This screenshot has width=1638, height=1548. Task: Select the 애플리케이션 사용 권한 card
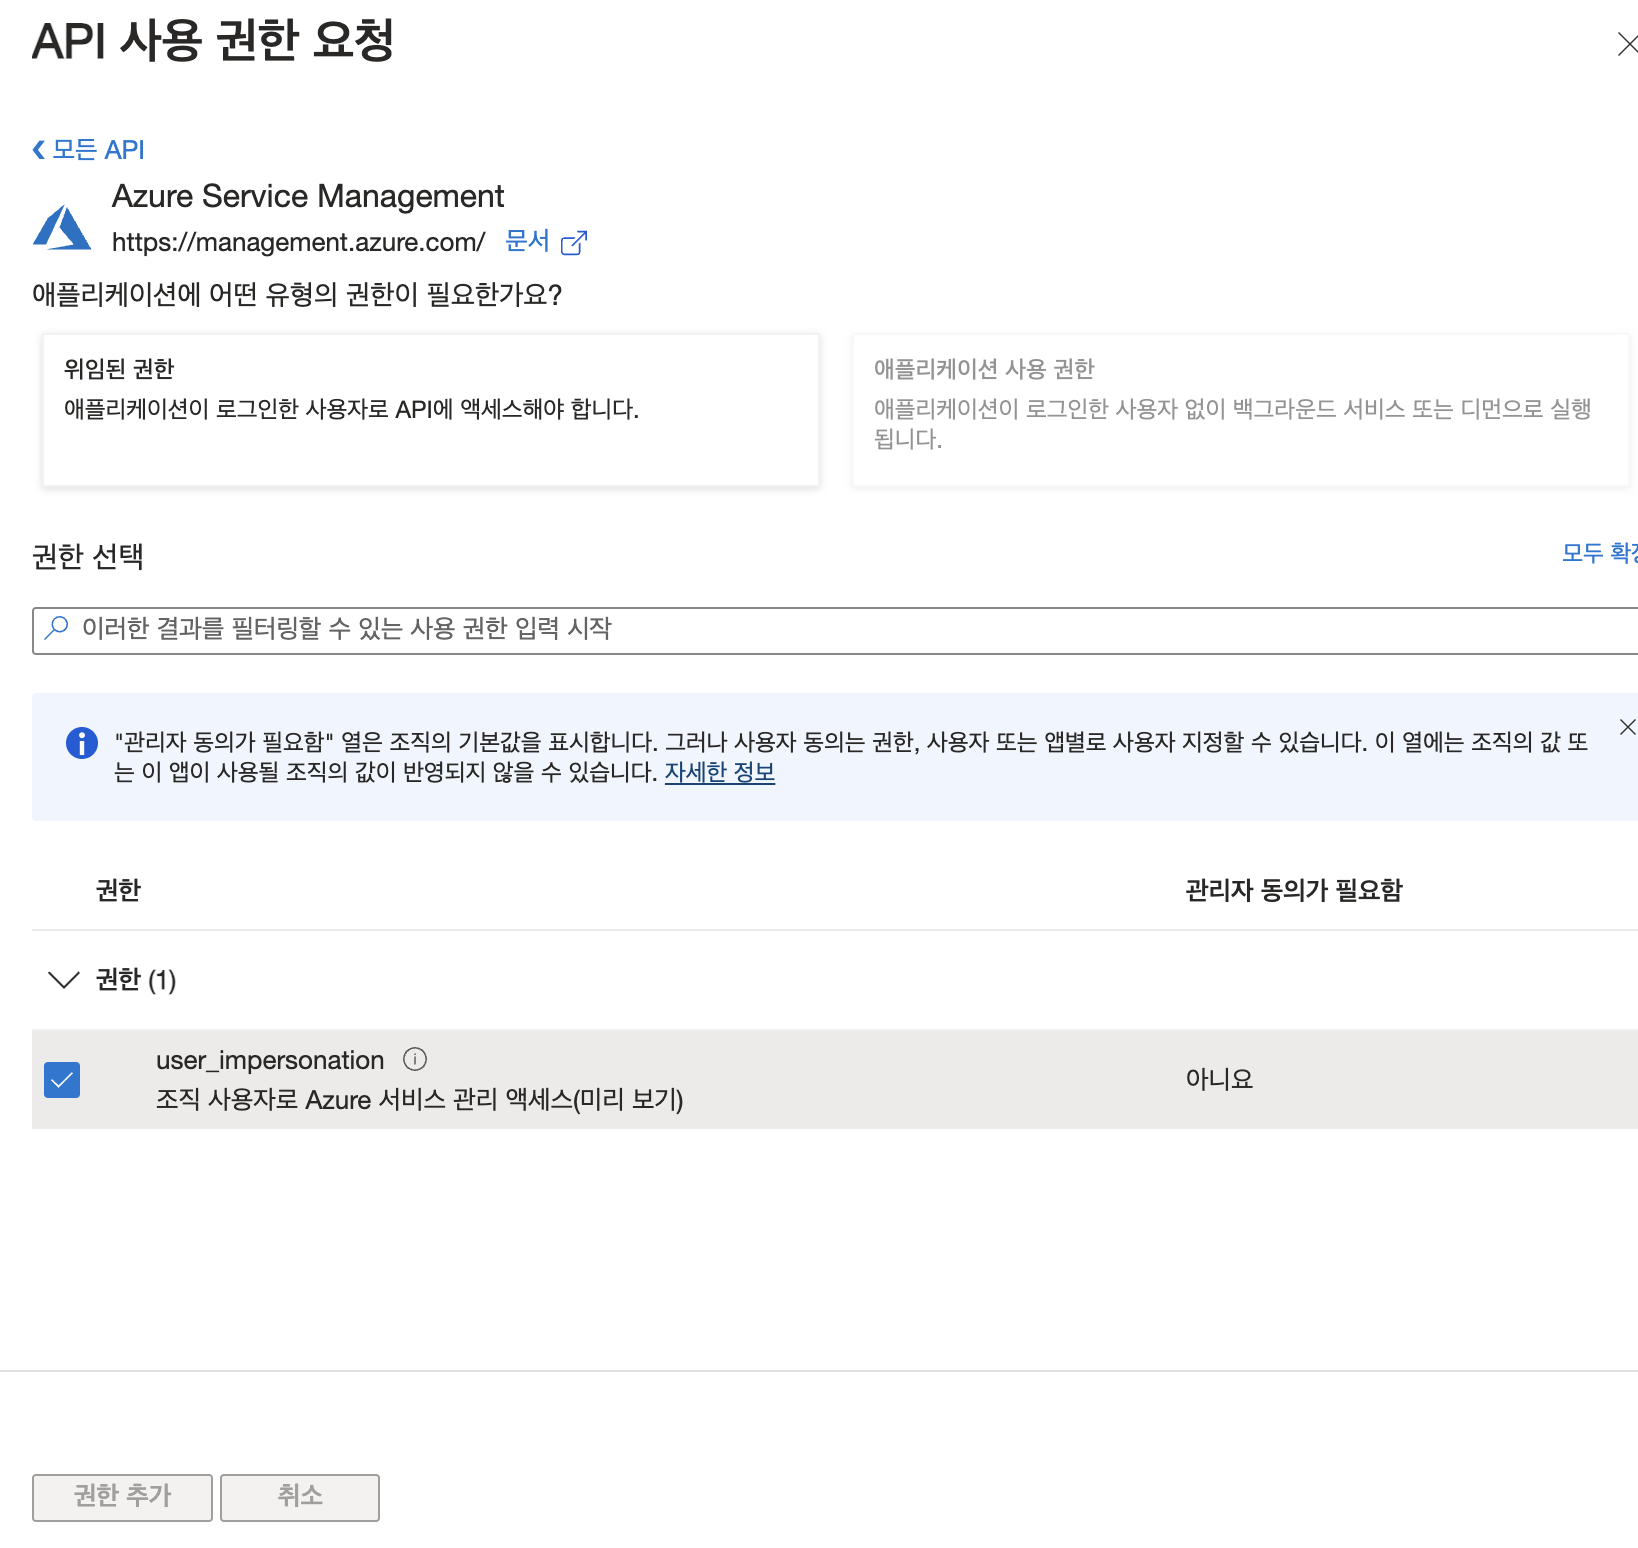1241,410
